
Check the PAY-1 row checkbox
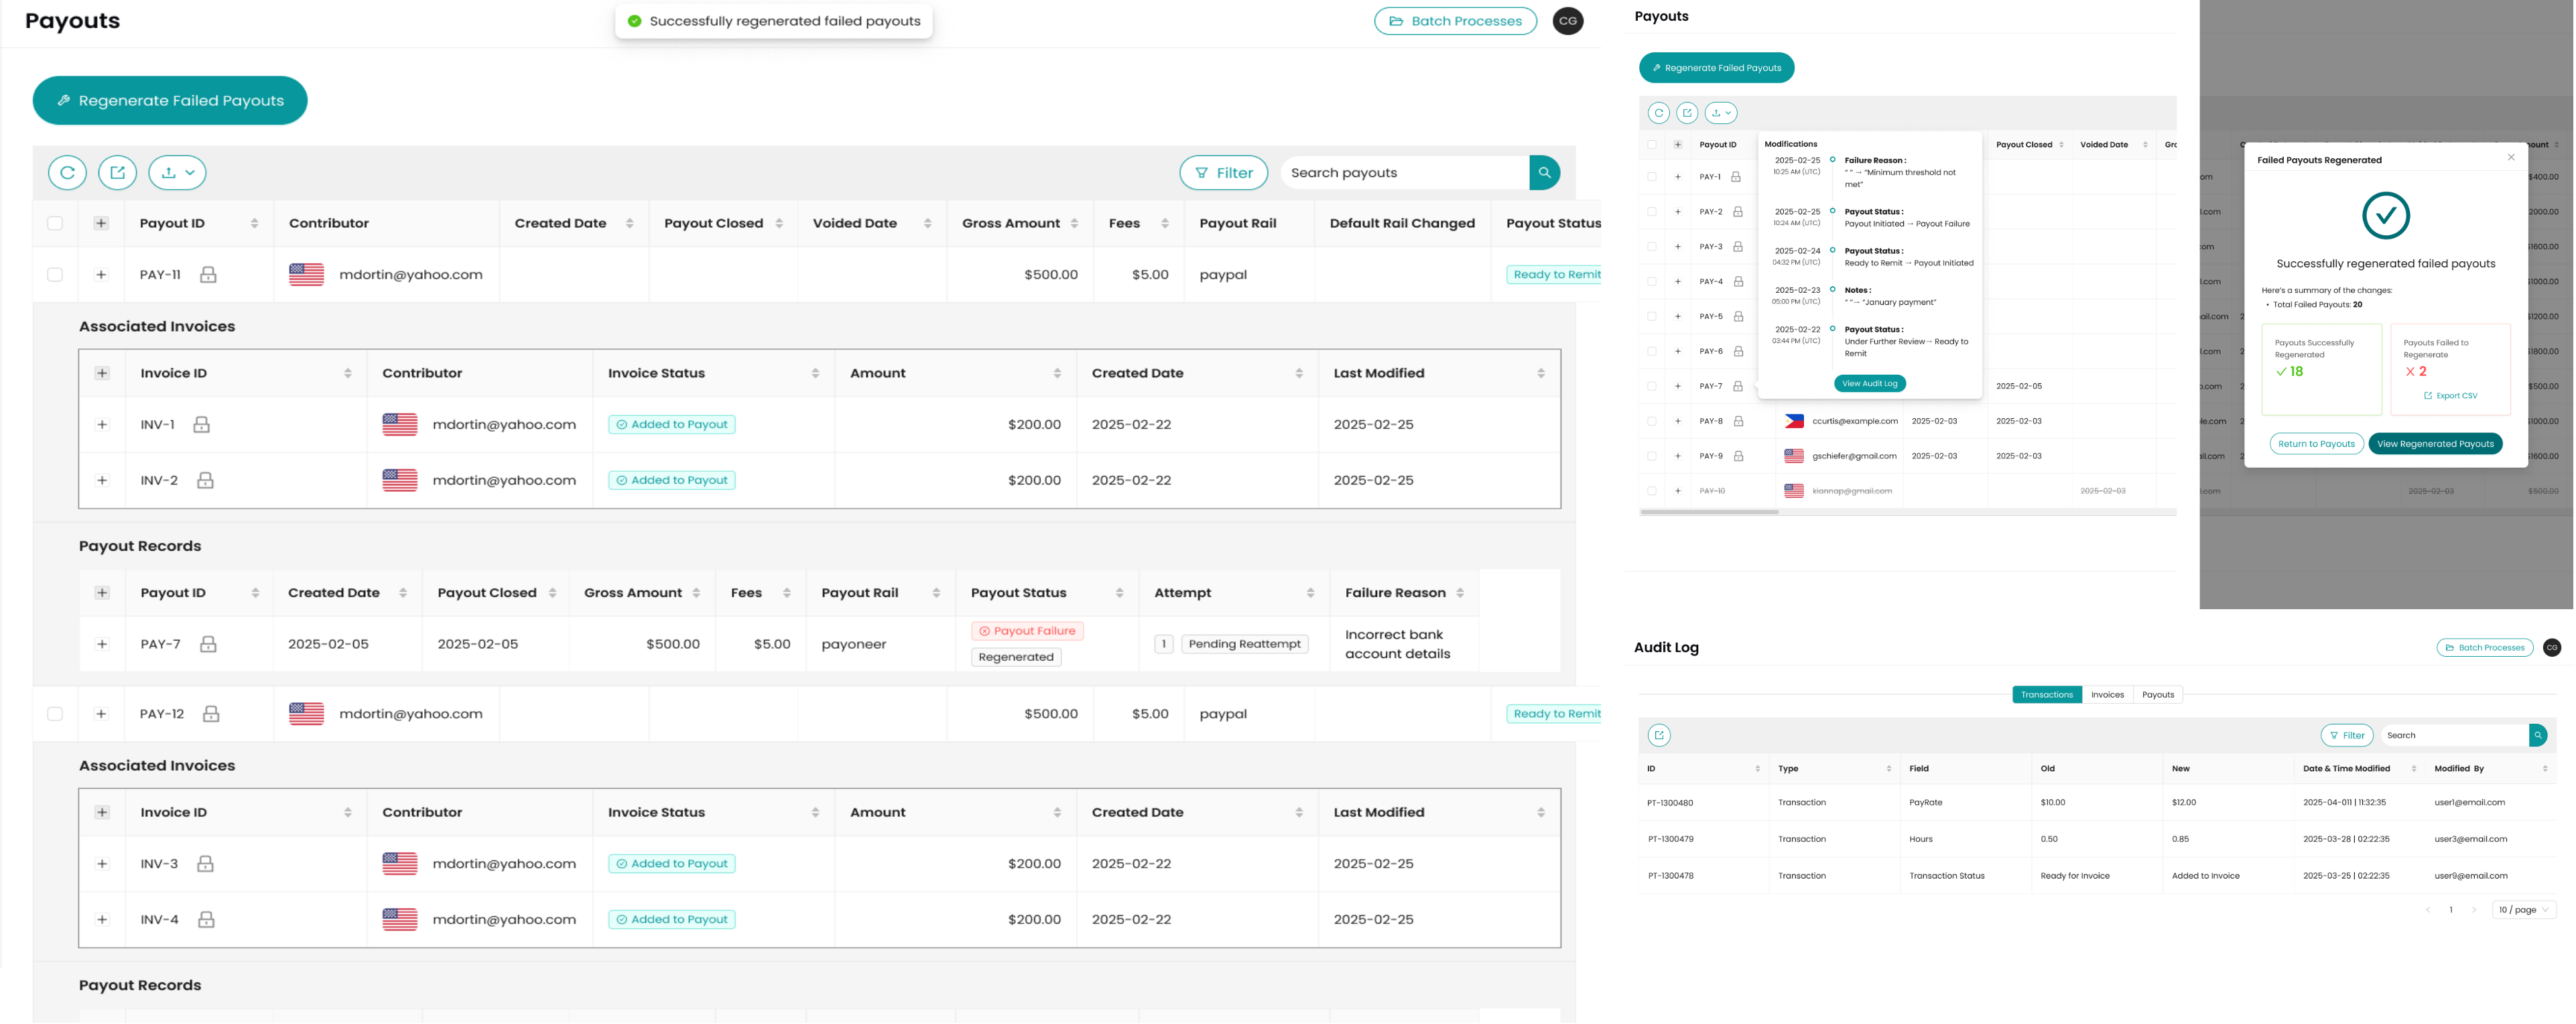(1652, 177)
